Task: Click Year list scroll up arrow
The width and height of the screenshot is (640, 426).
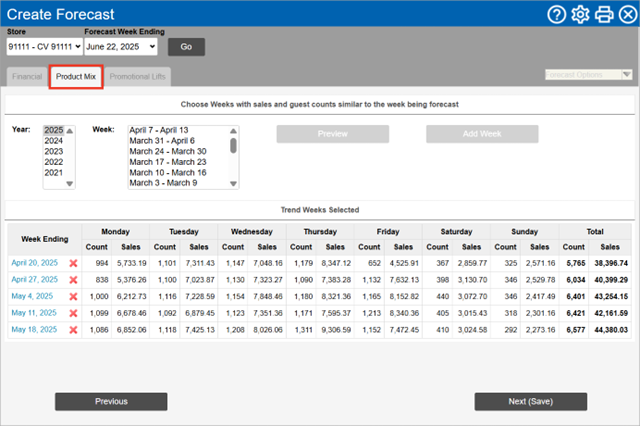Action: (70, 131)
